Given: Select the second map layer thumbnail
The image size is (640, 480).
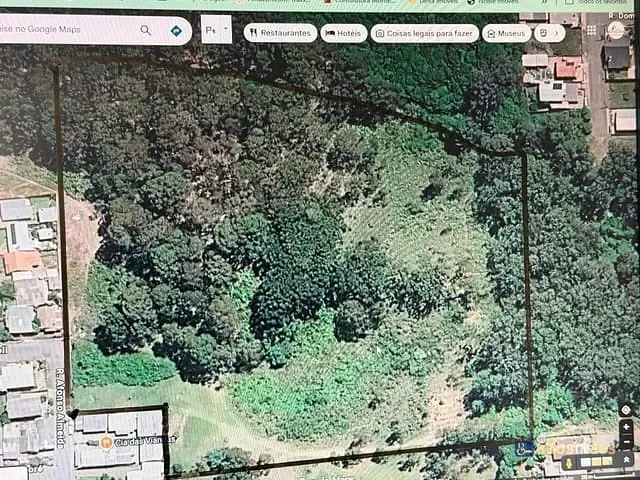Looking at the screenshot, I should [x=598, y=462].
